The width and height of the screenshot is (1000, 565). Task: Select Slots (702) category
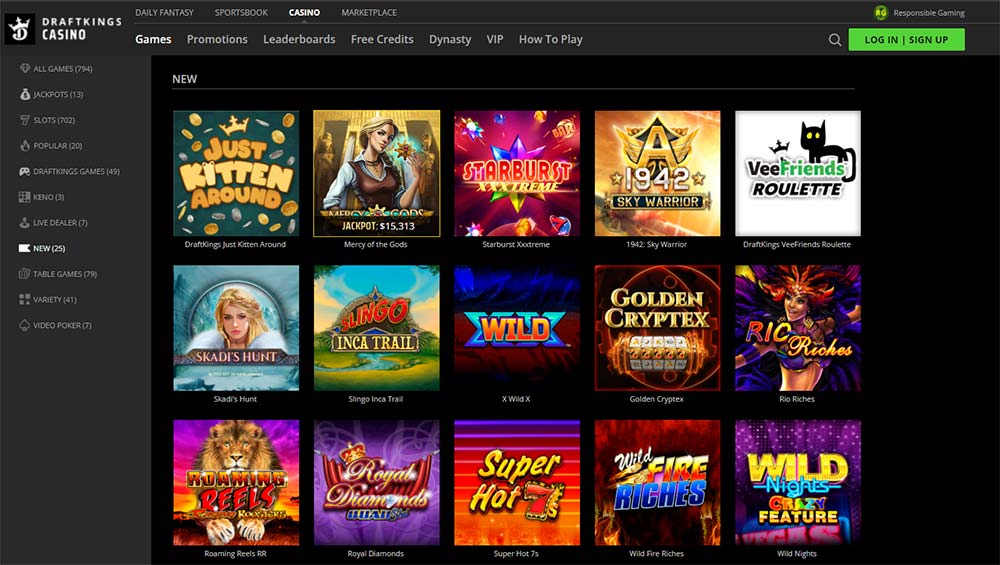(54, 120)
